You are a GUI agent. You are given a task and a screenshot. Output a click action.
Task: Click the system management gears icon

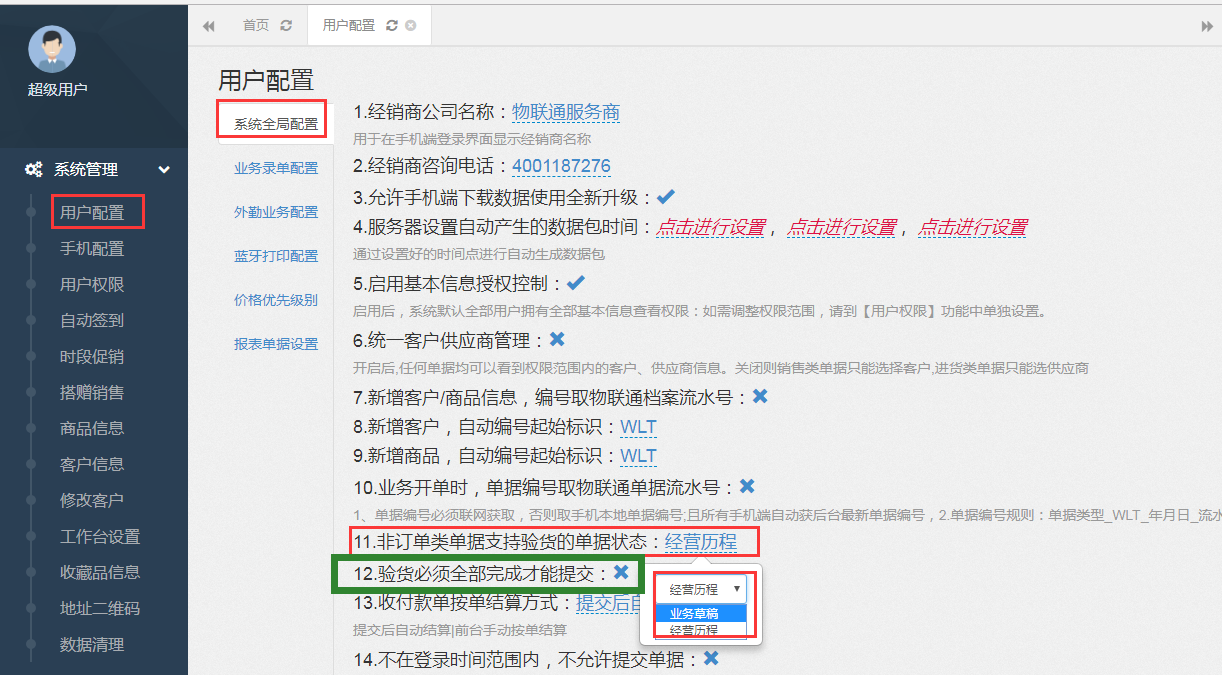pyautogui.click(x=33, y=170)
